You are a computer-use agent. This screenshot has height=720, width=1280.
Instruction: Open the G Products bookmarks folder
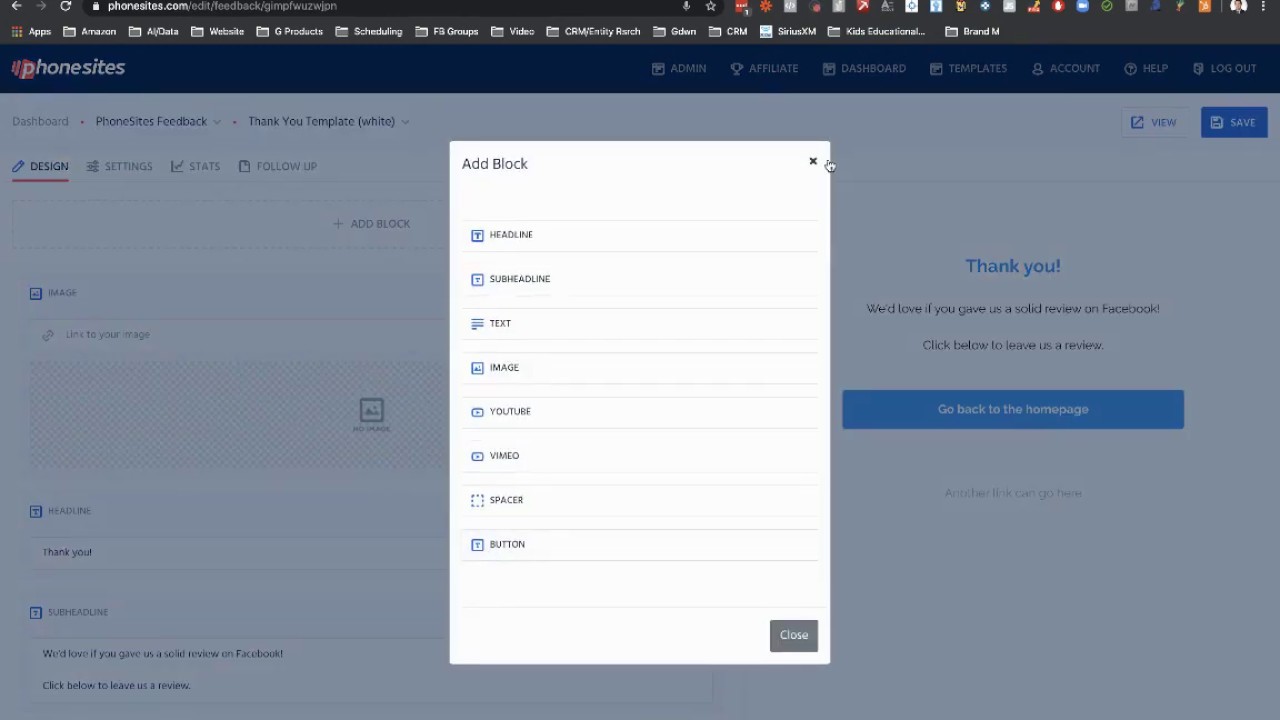[290, 31]
